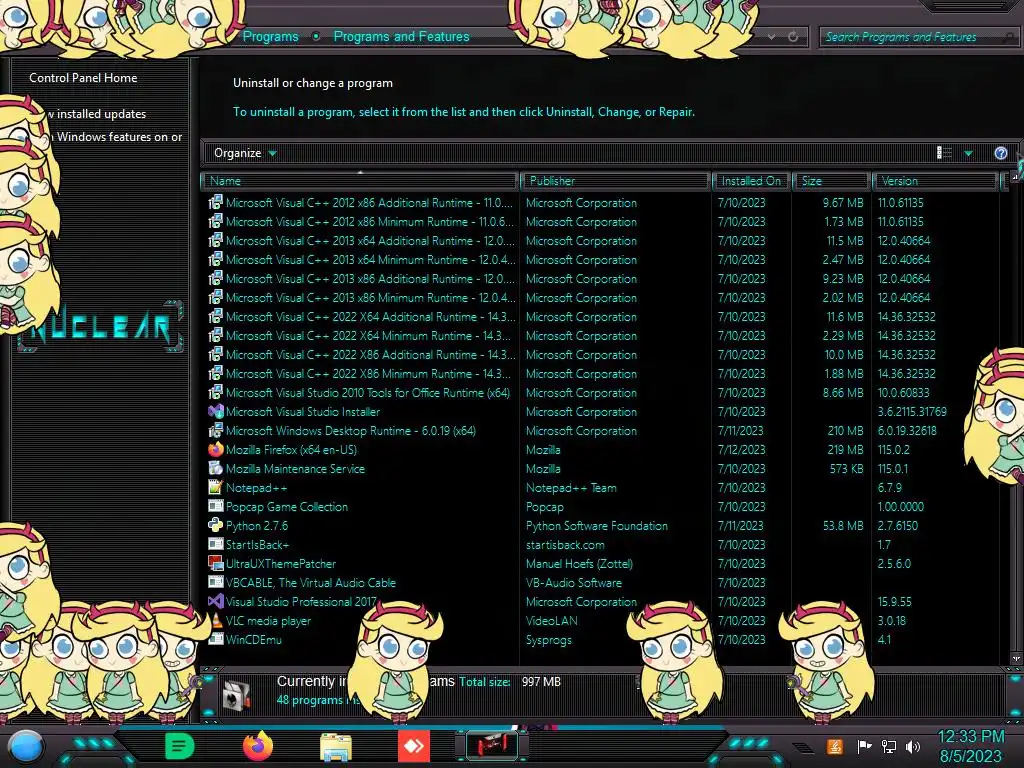Click the 573 KB size cell
1024x768 pixels.
[x=846, y=468]
